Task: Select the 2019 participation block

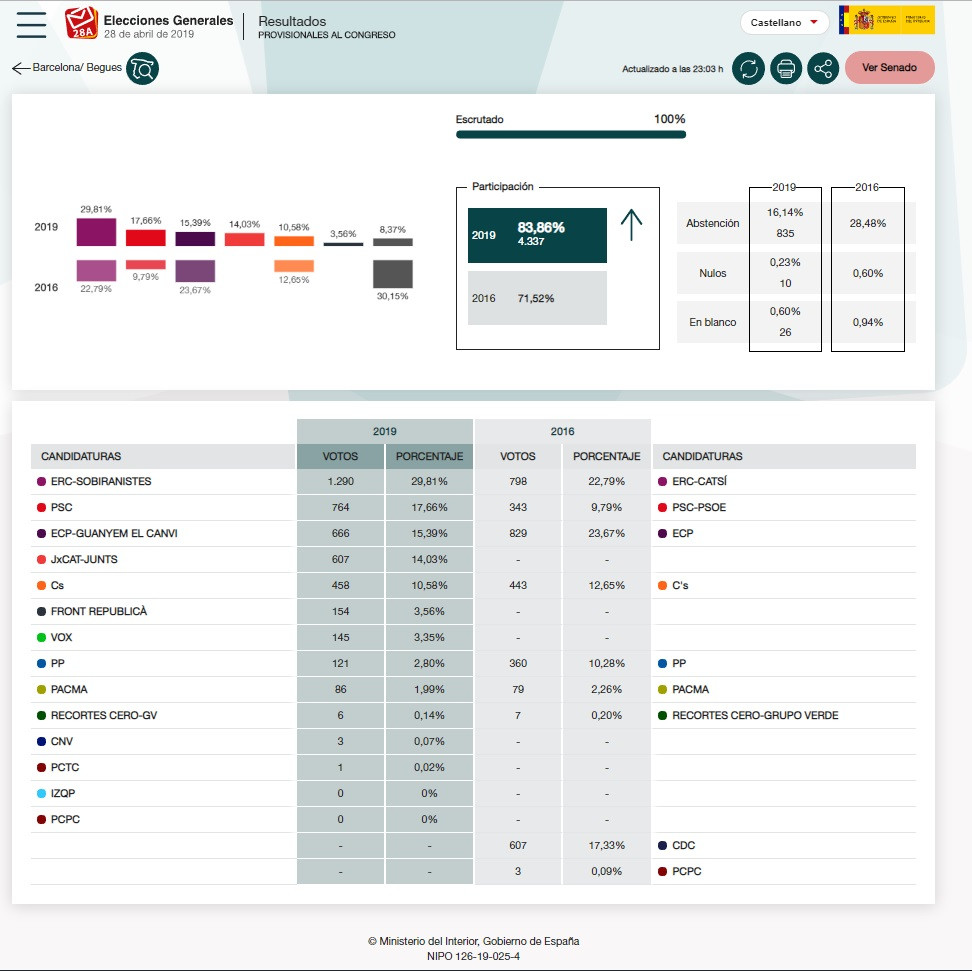Action: click(x=537, y=235)
